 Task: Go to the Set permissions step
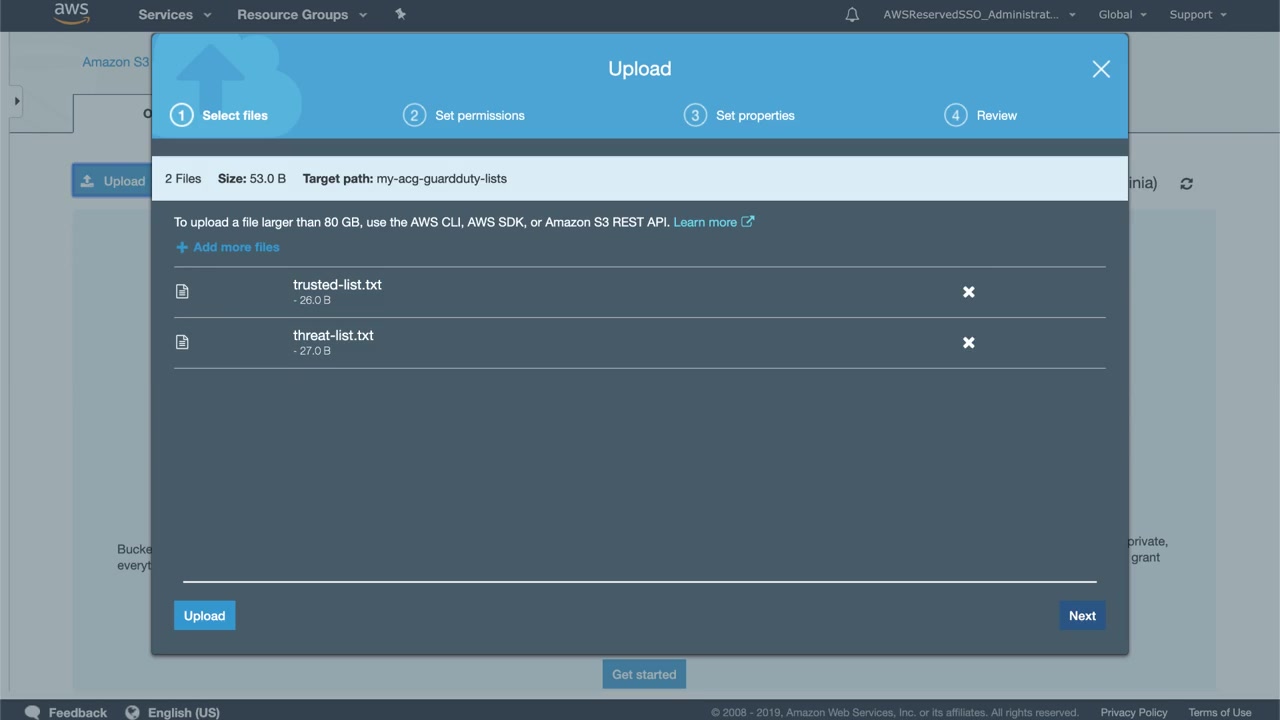coord(464,115)
